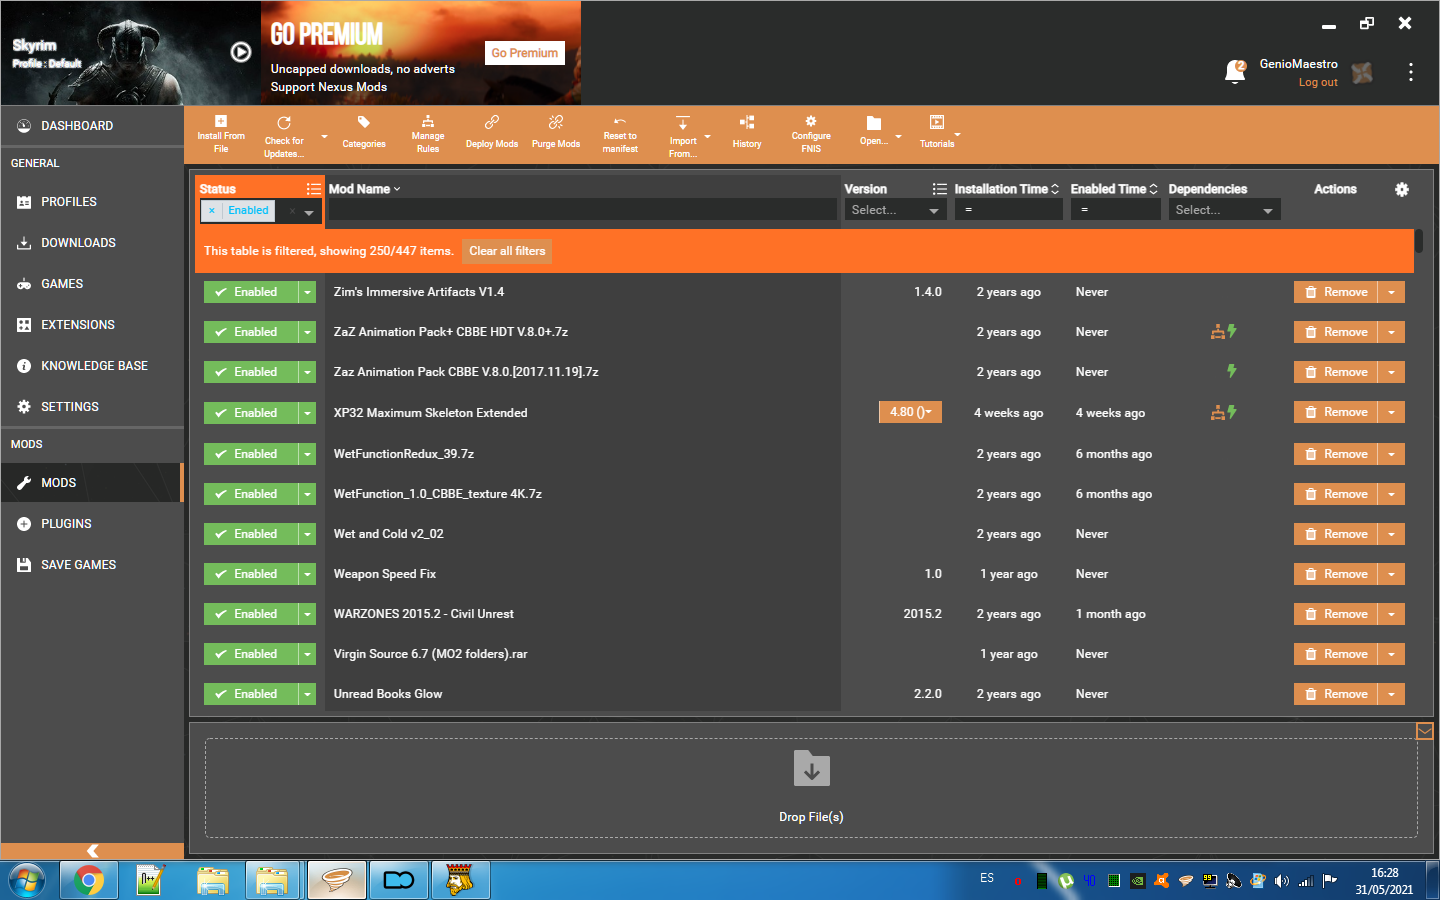Expand Check for Updates dropdown arrow
This screenshot has width=1440, height=900.
pos(324,137)
